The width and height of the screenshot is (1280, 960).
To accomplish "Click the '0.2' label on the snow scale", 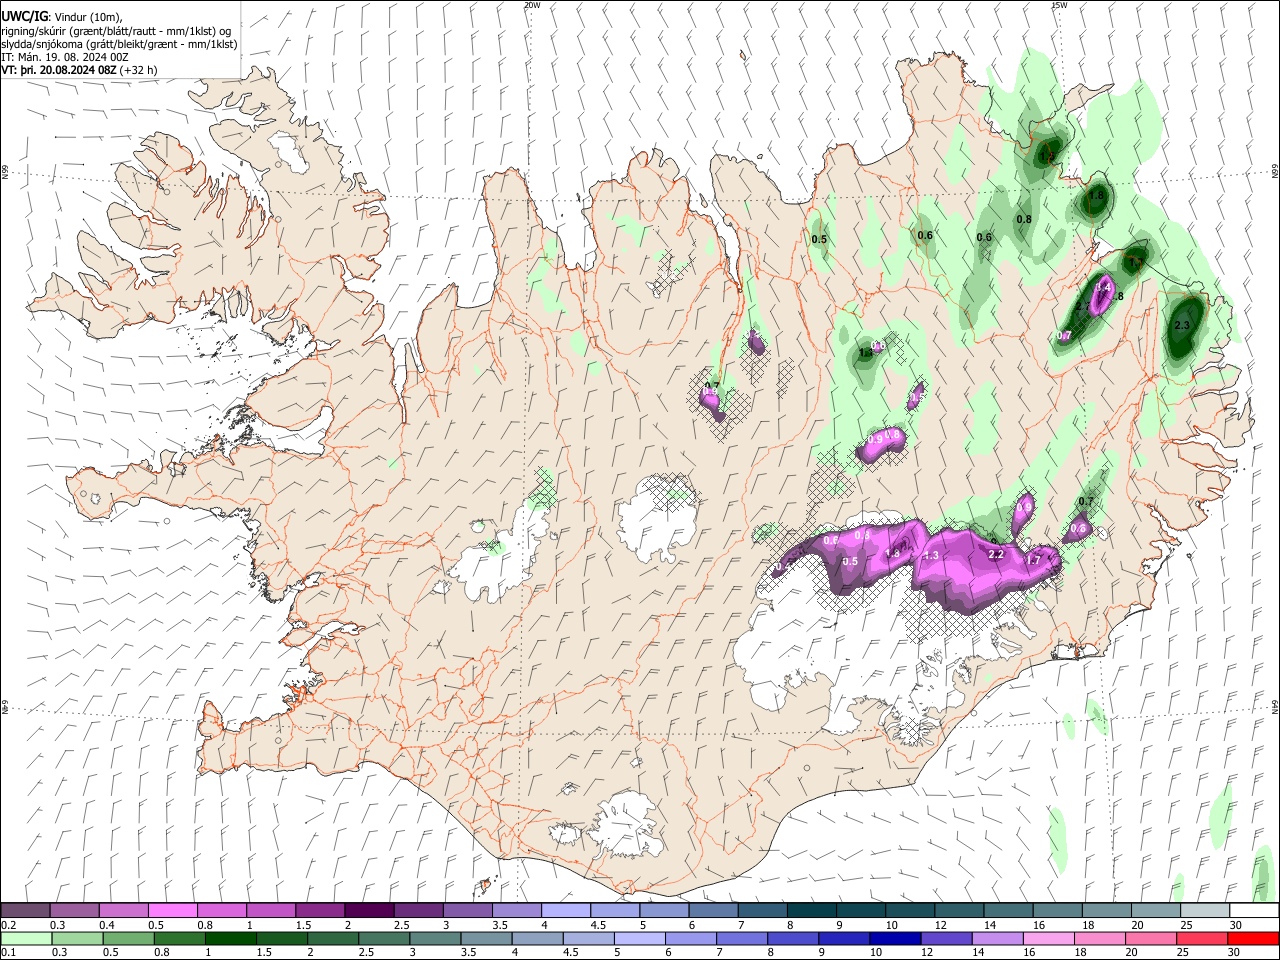I will (9, 925).
